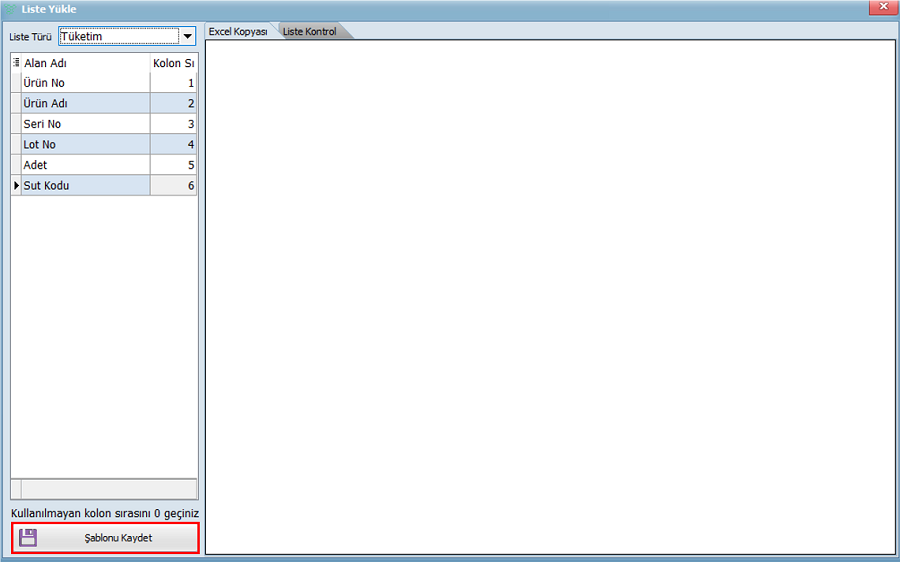
Task: Edit the column order cell for Seri No
Action: tap(173, 124)
